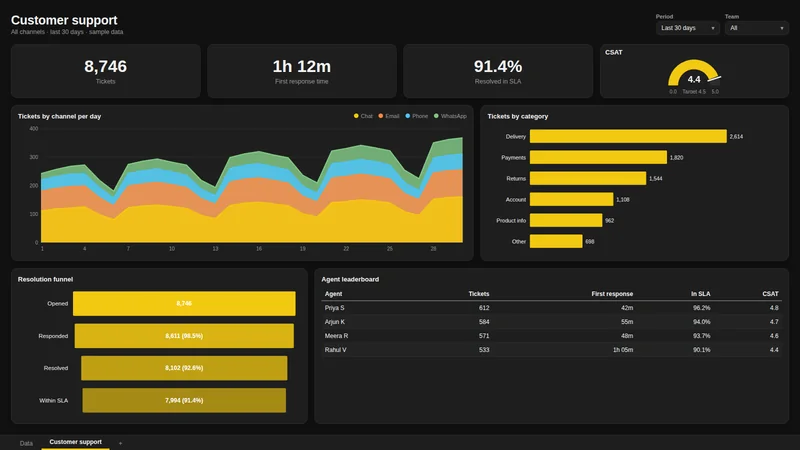Toggle the WhatsApp legend entry
The image size is (800, 450).
point(450,116)
